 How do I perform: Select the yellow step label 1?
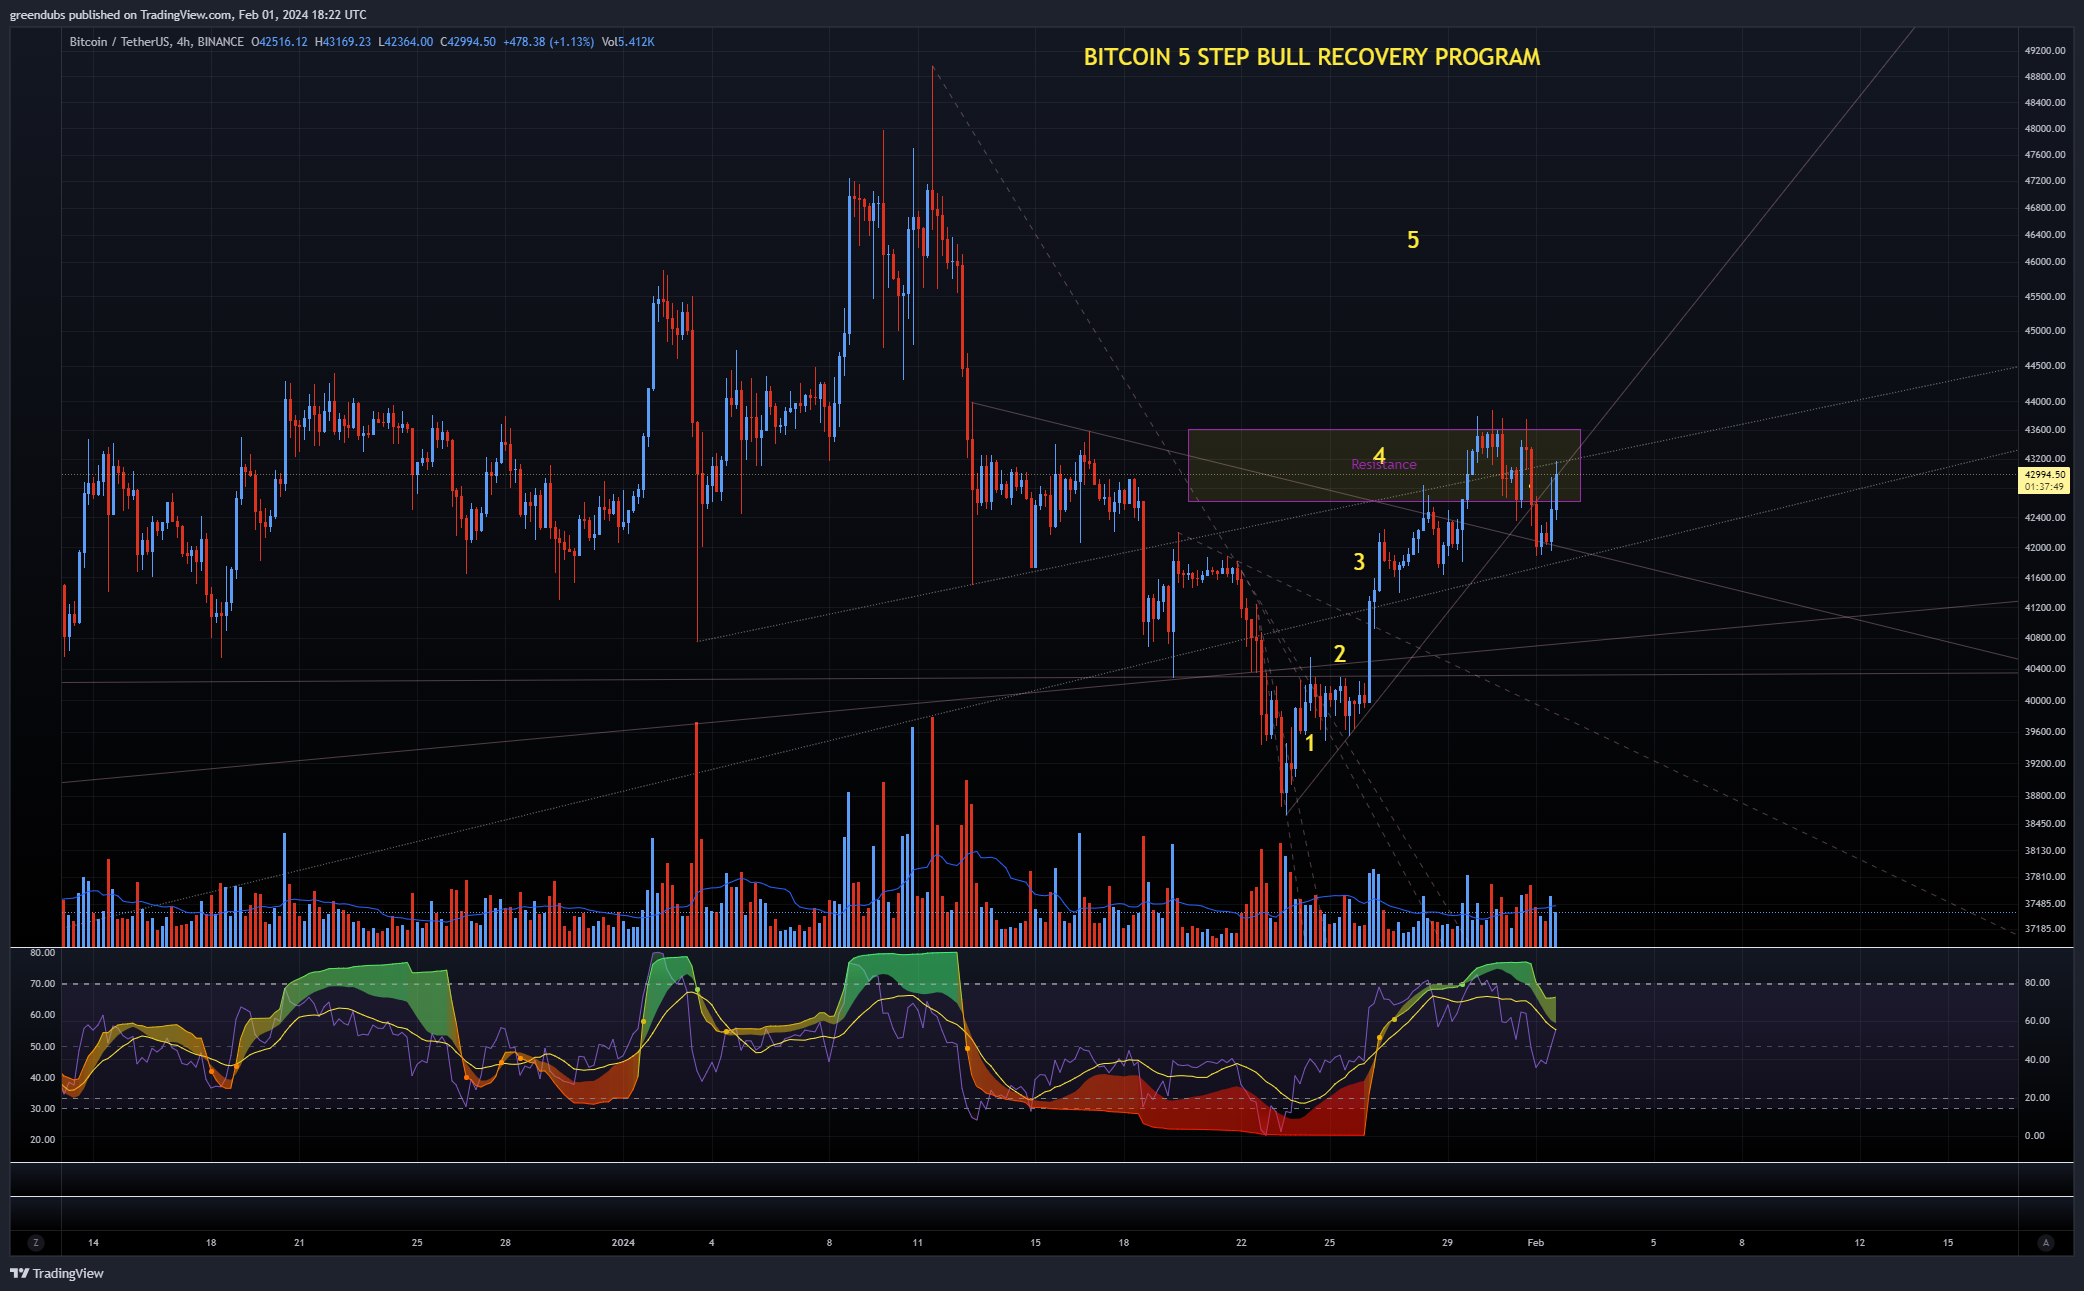point(1310,744)
